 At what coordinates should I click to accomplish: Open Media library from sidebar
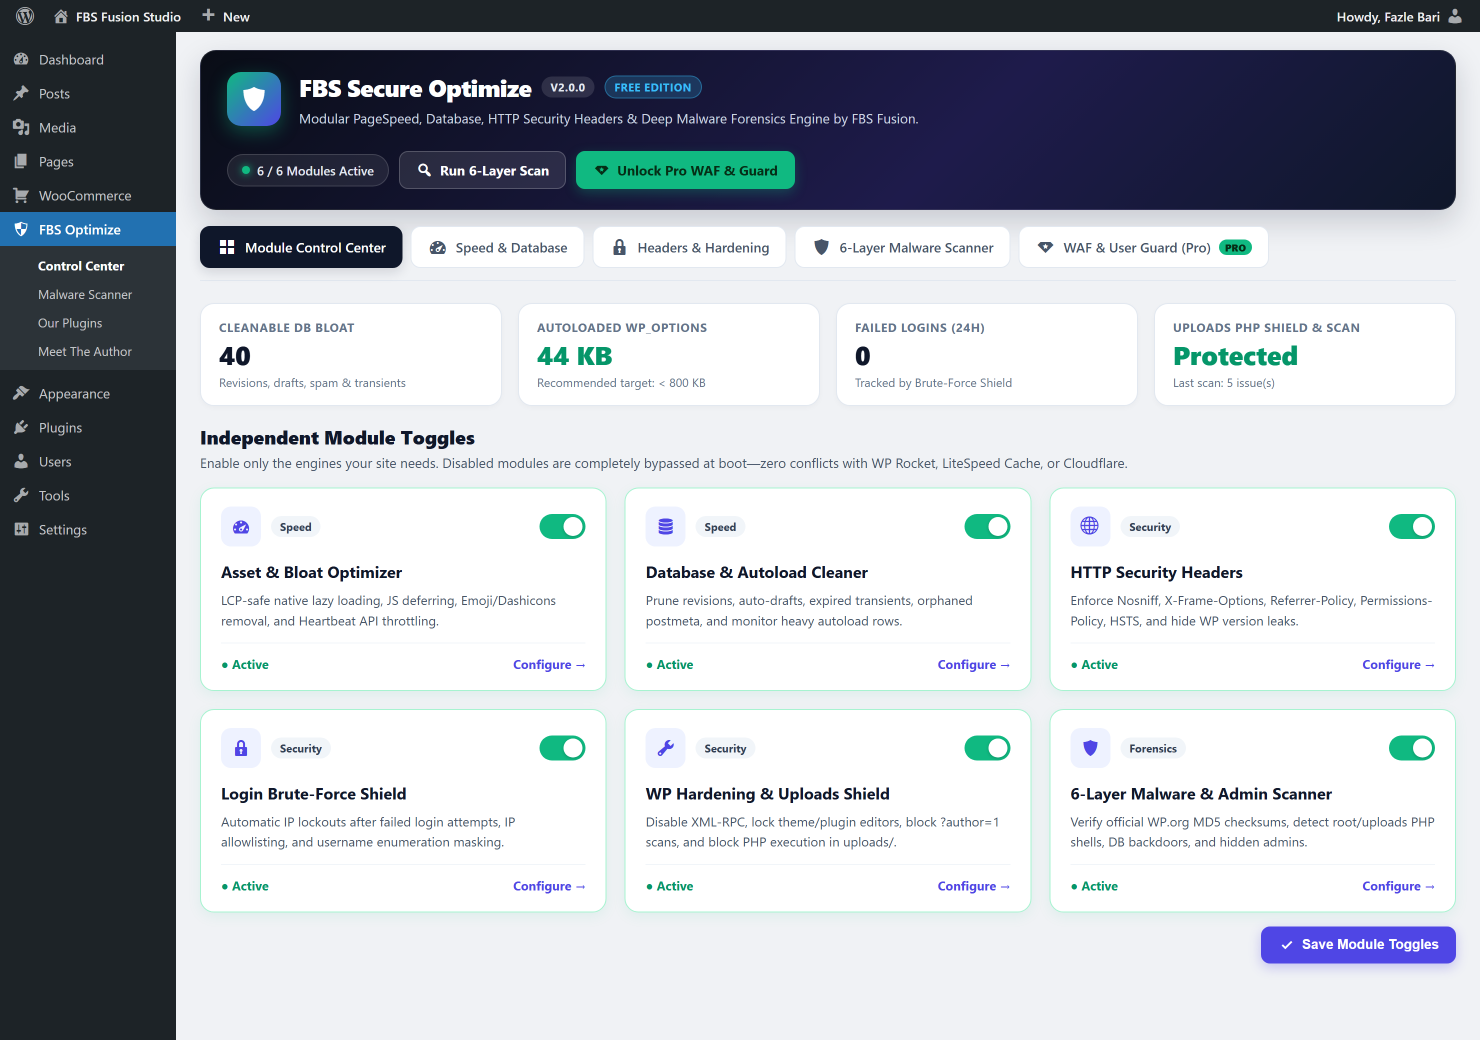click(88, 128)
